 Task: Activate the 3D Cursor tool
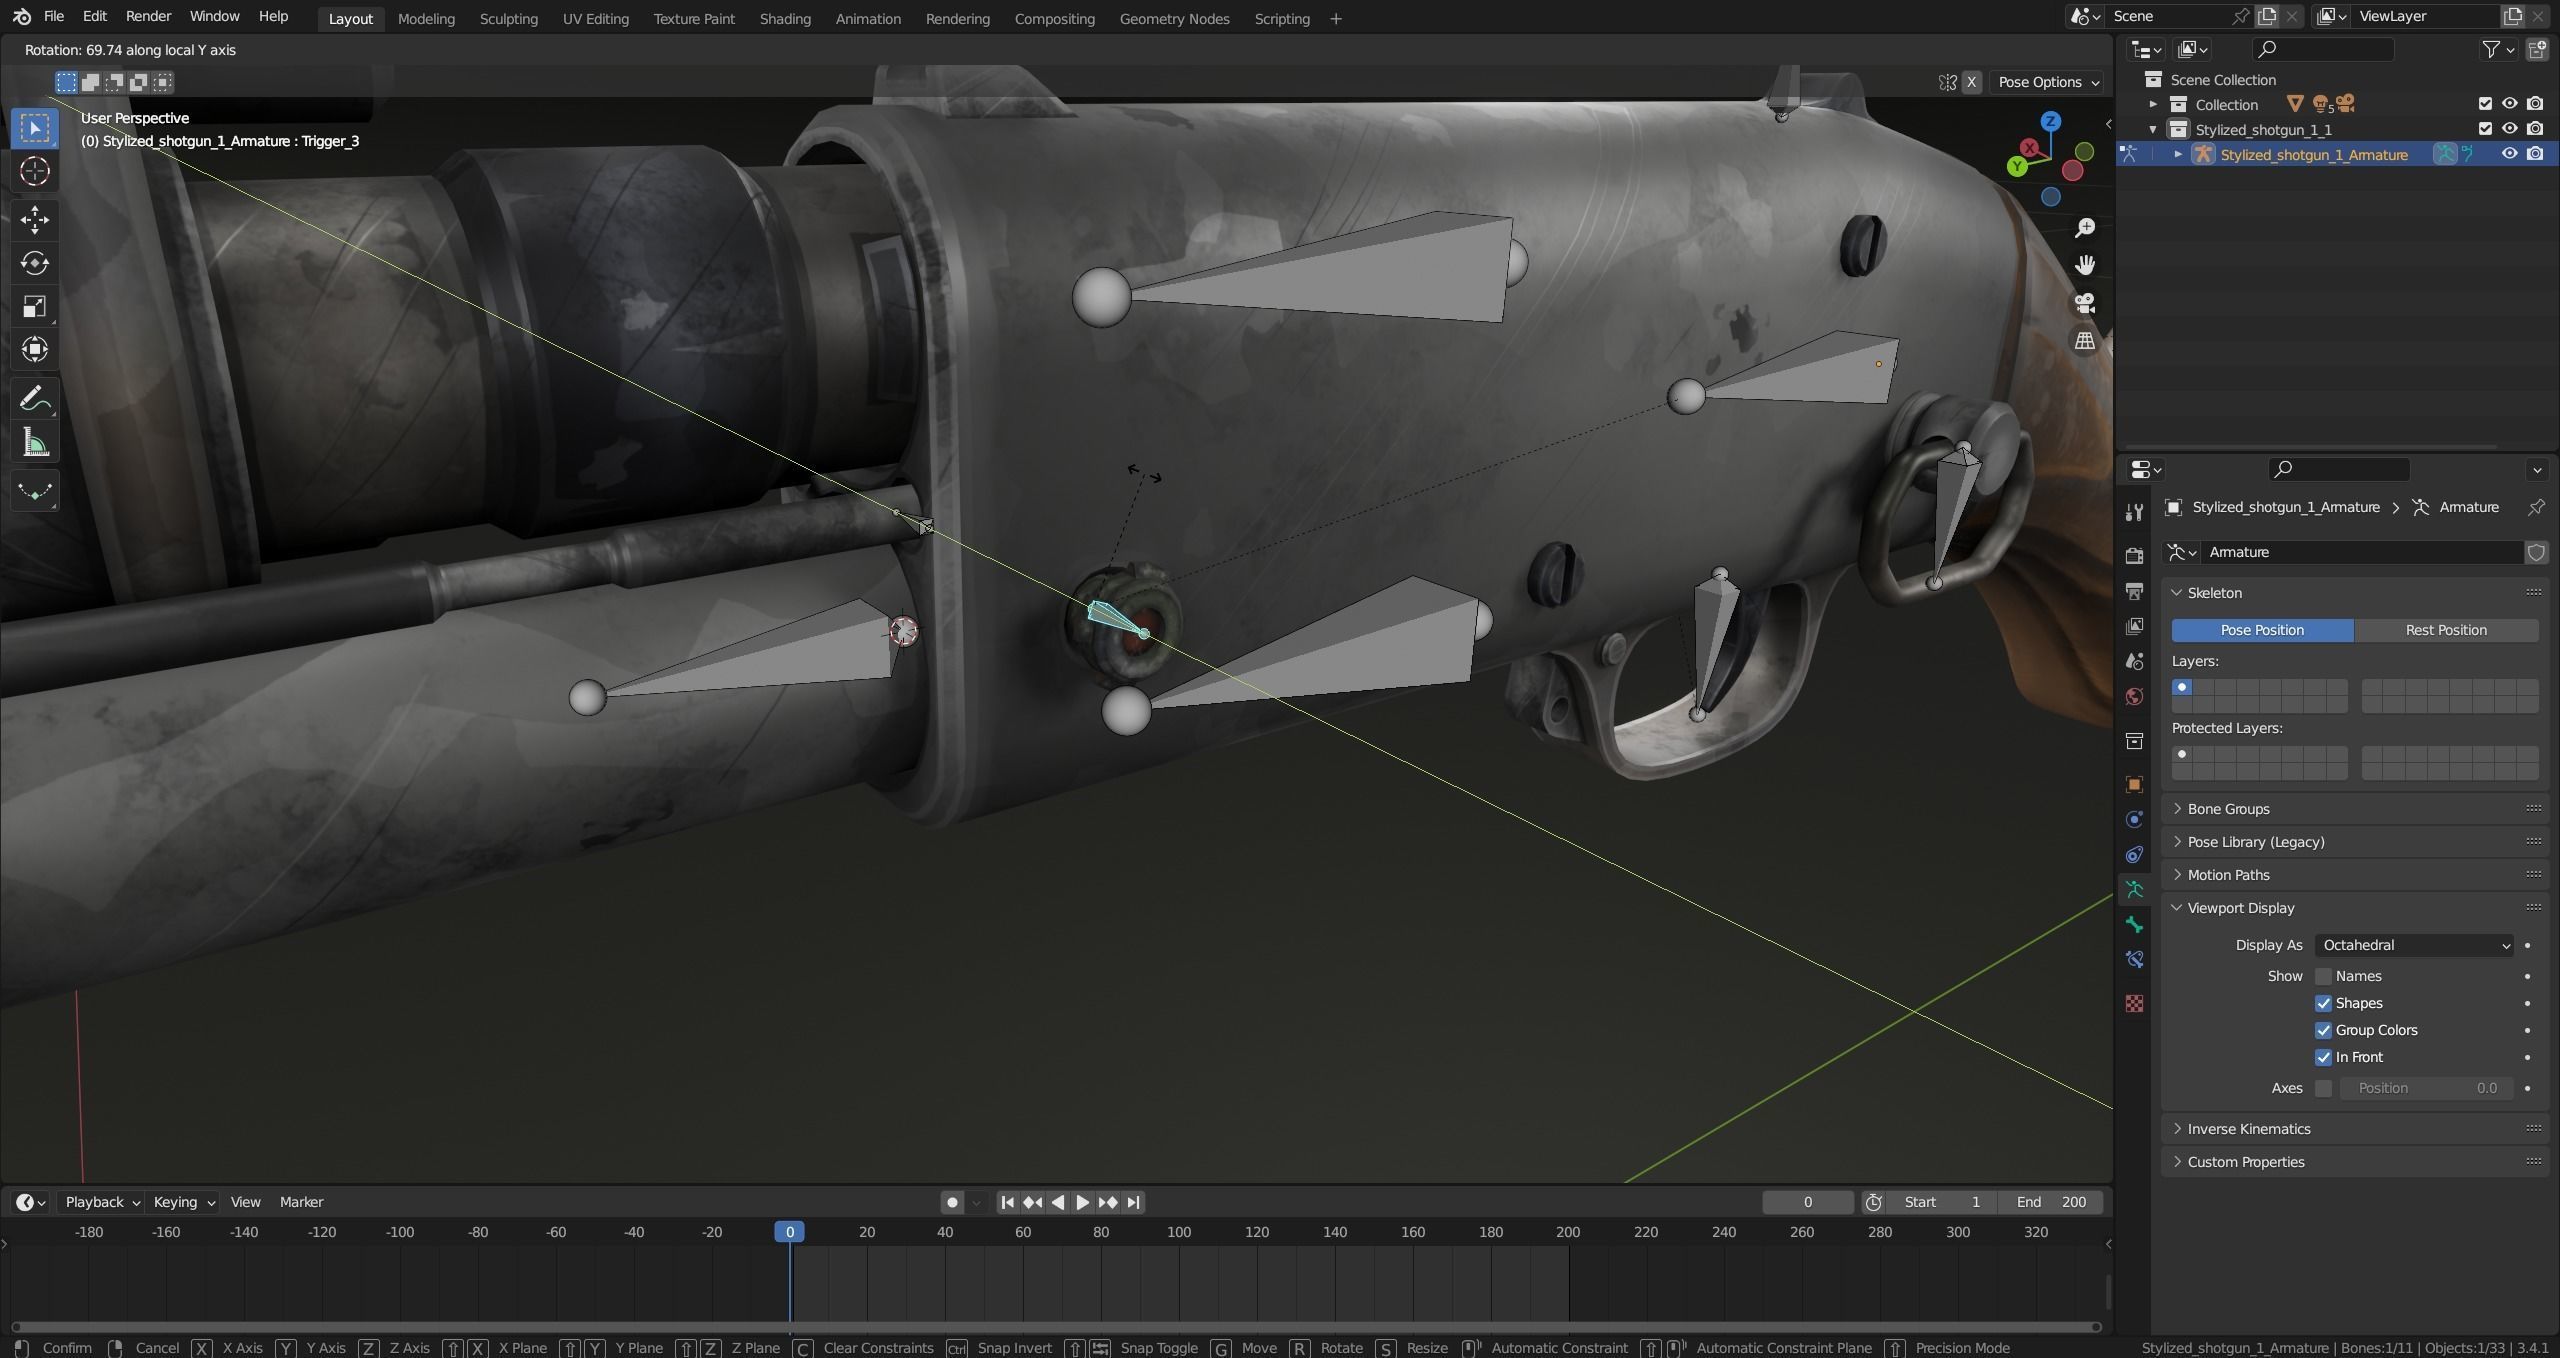[x=35, y=172]
